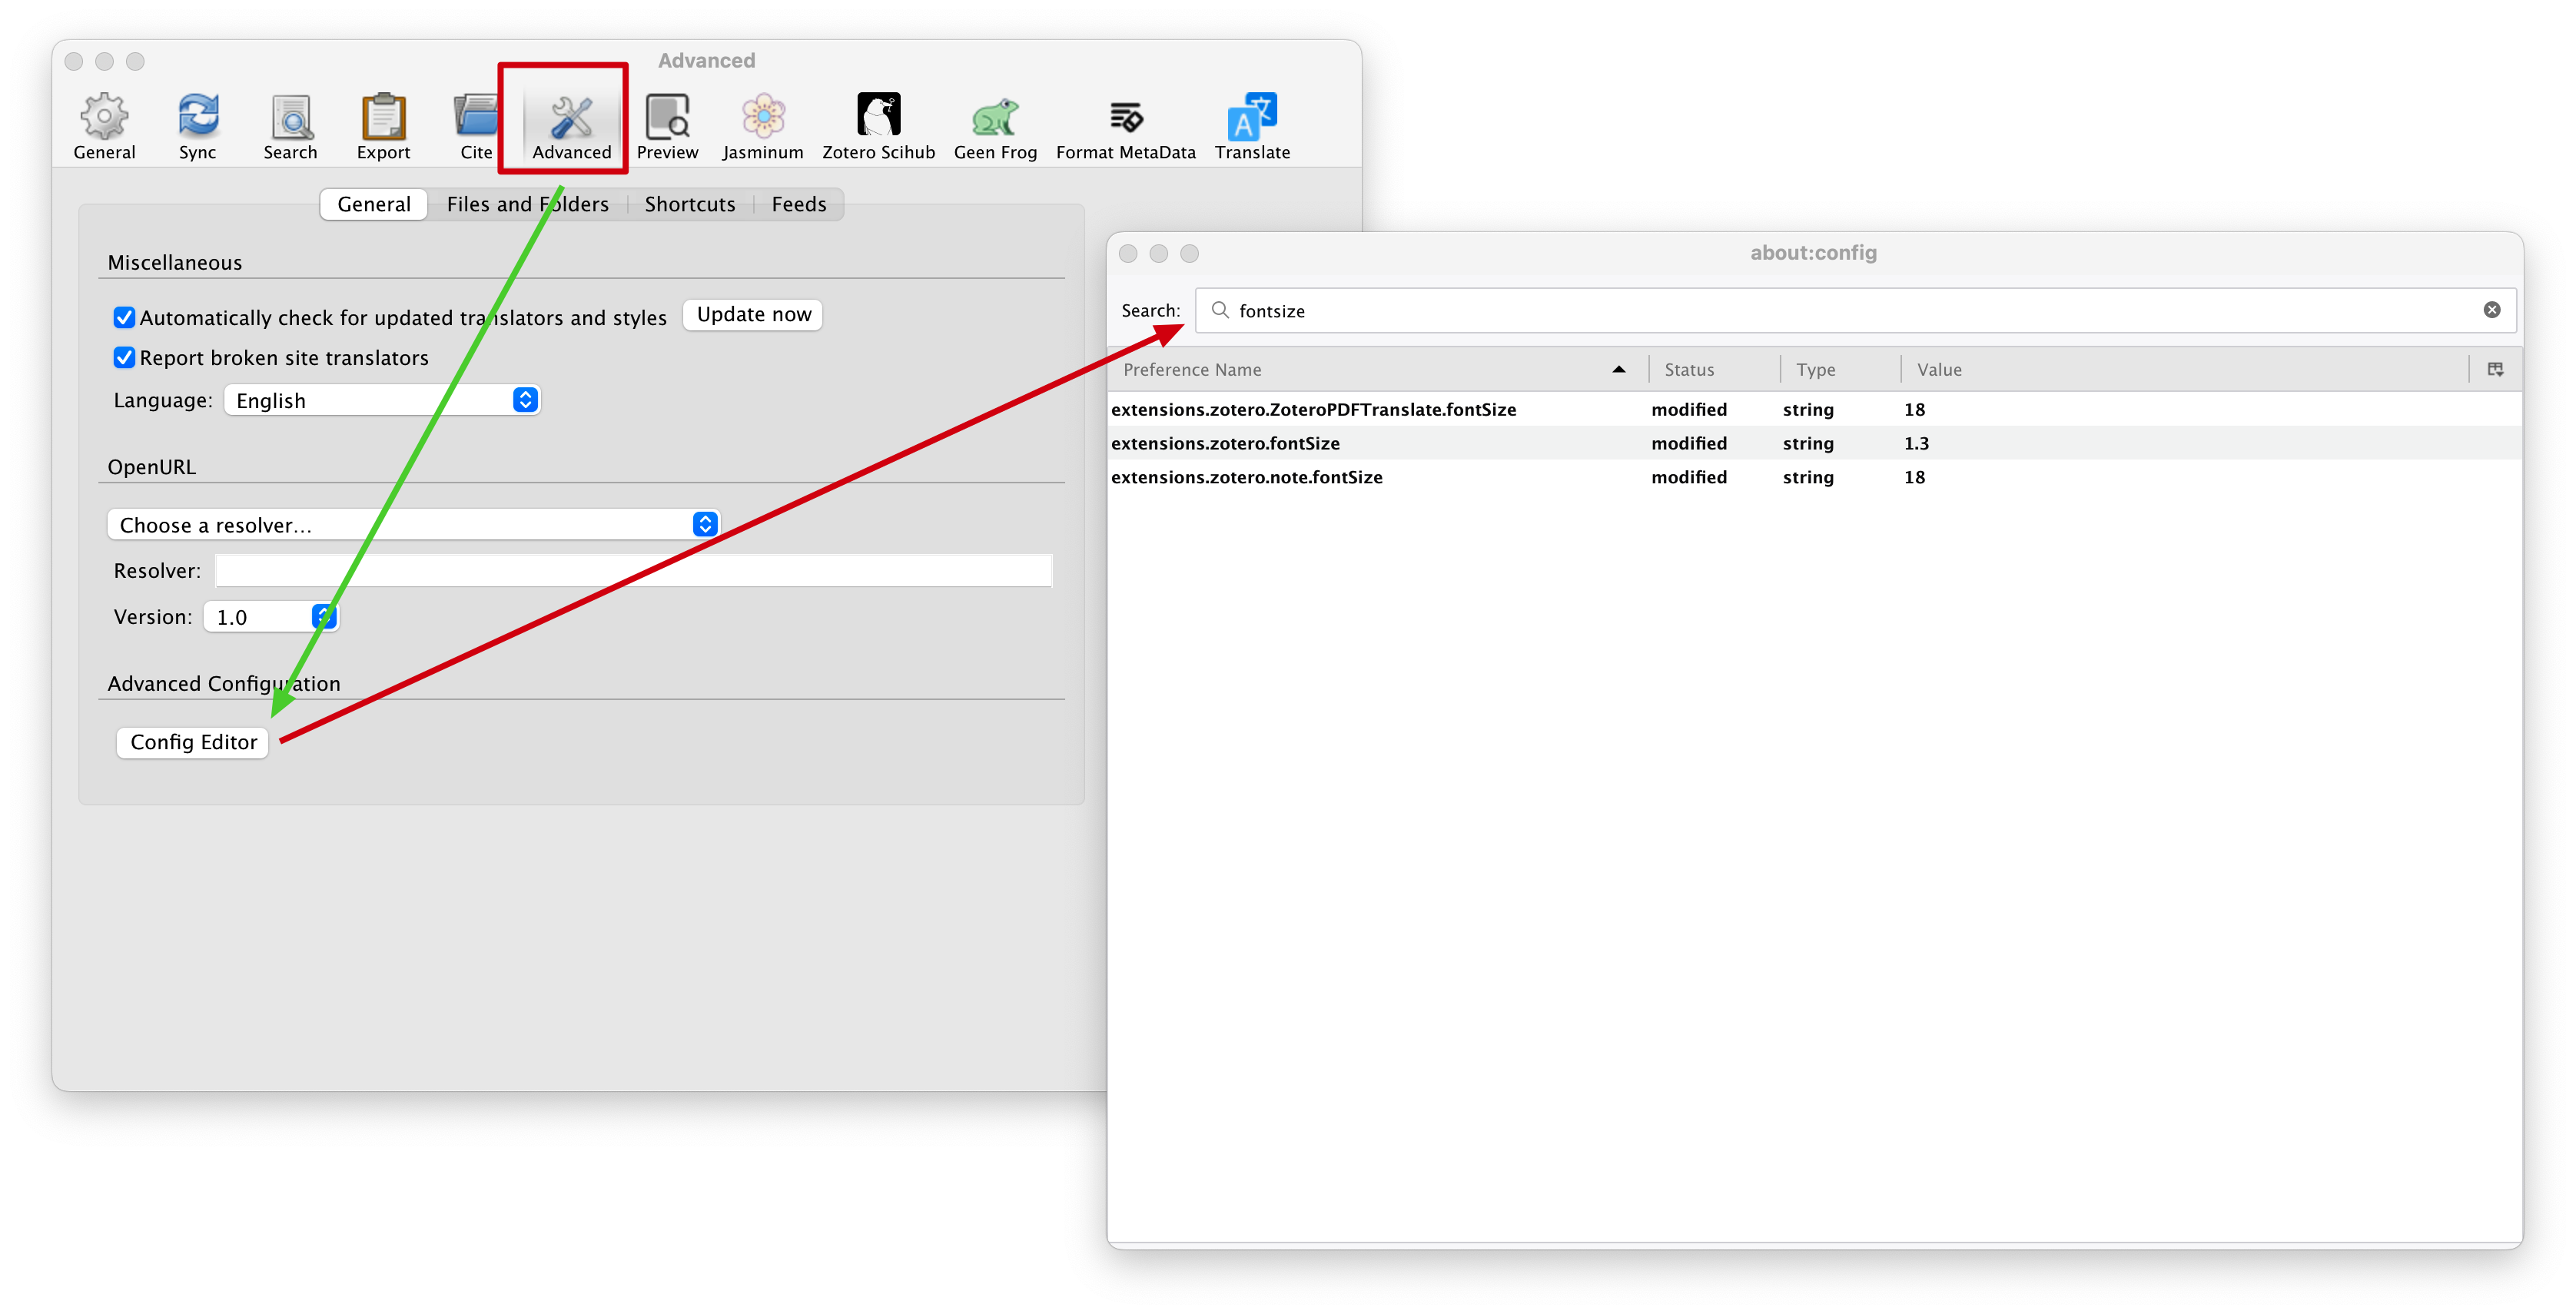
Task: Click the Update now button
Action: [754, 315]
